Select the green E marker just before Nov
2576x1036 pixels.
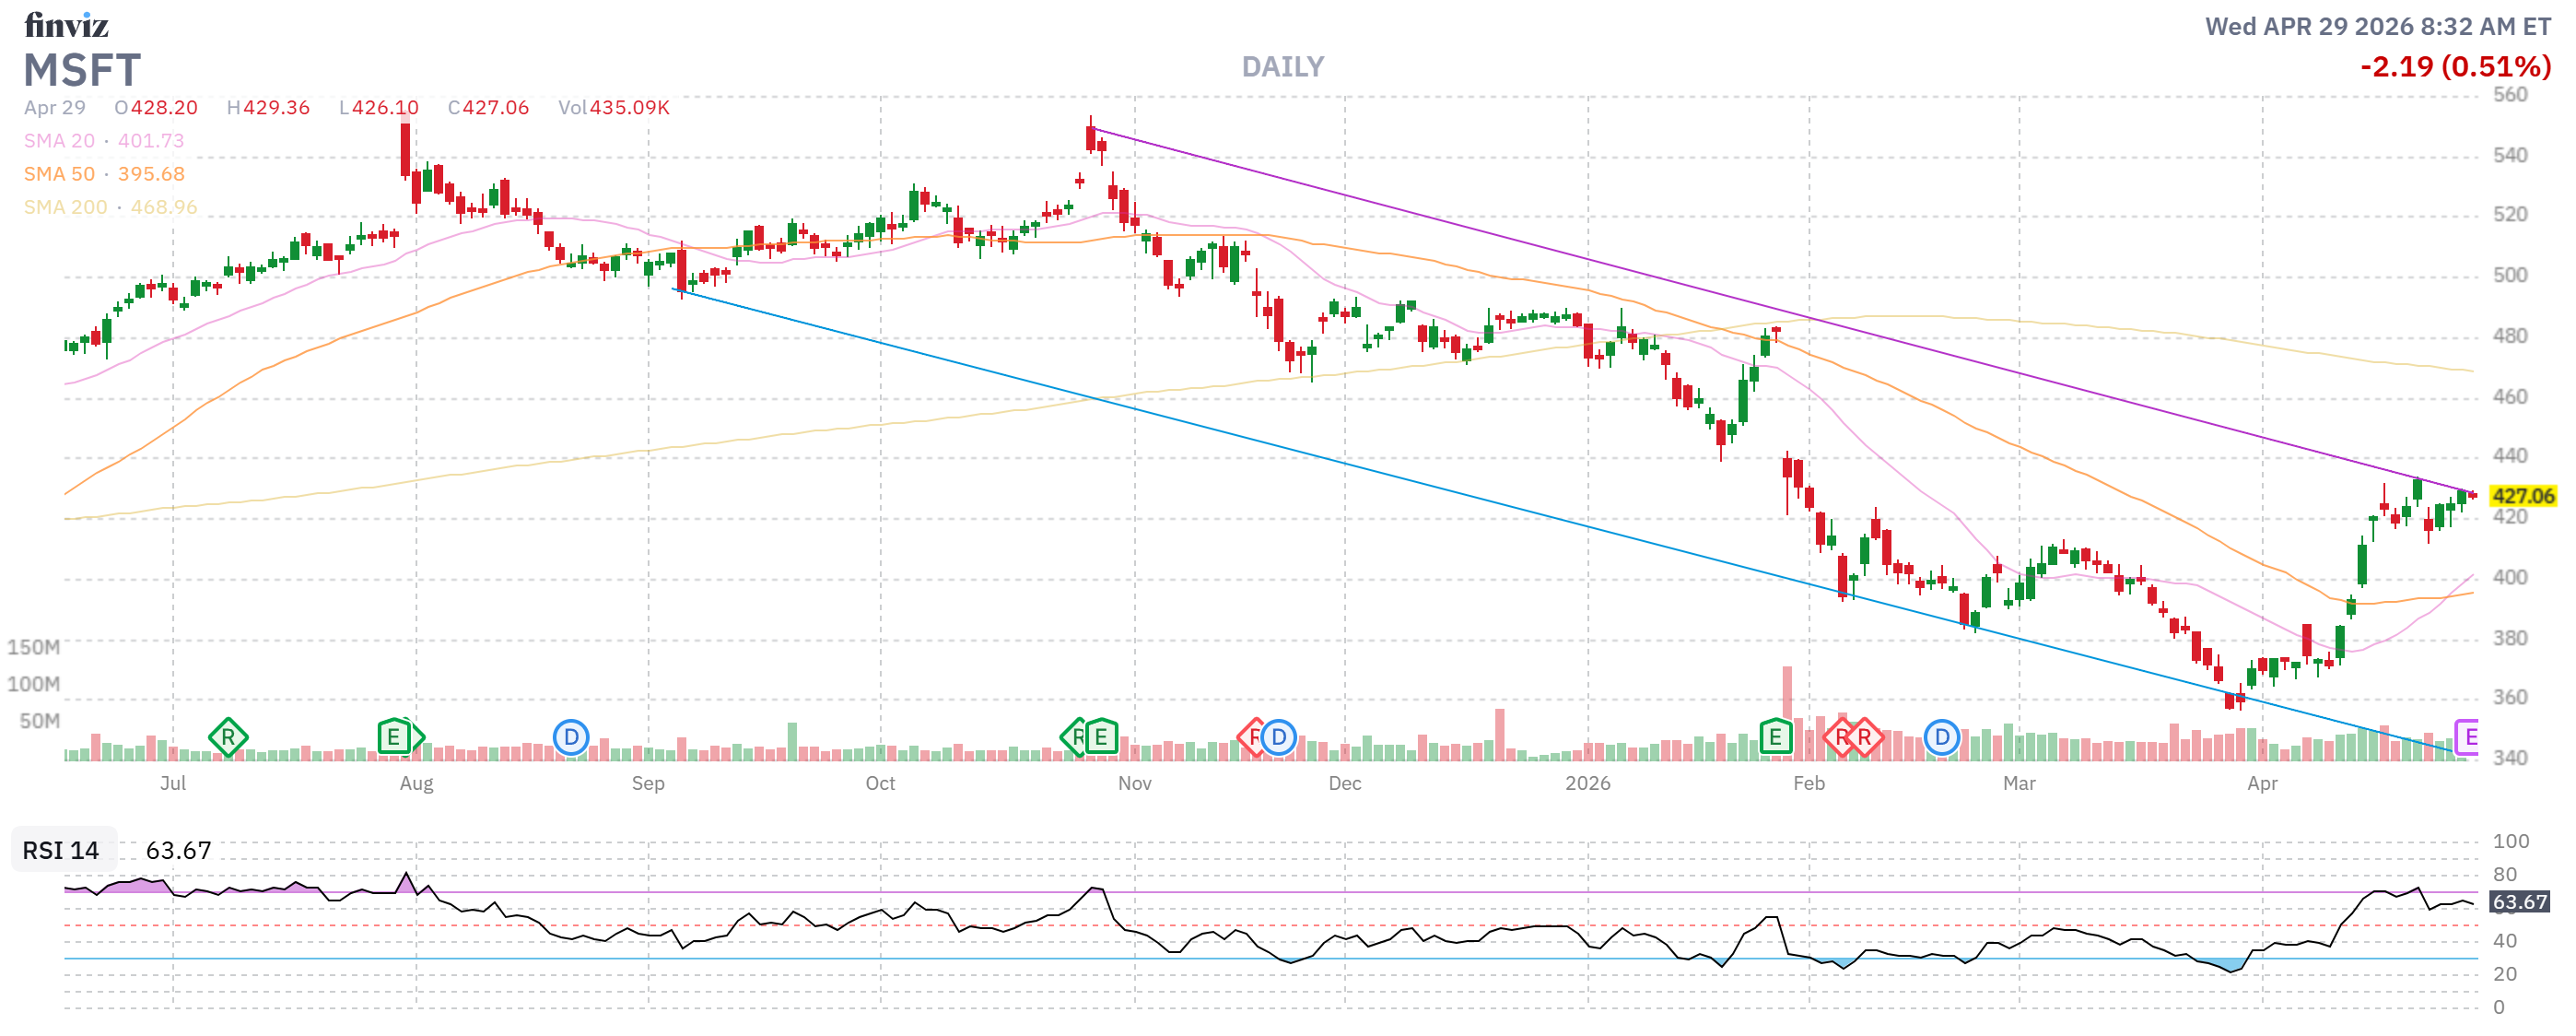tap(1101, 738)
